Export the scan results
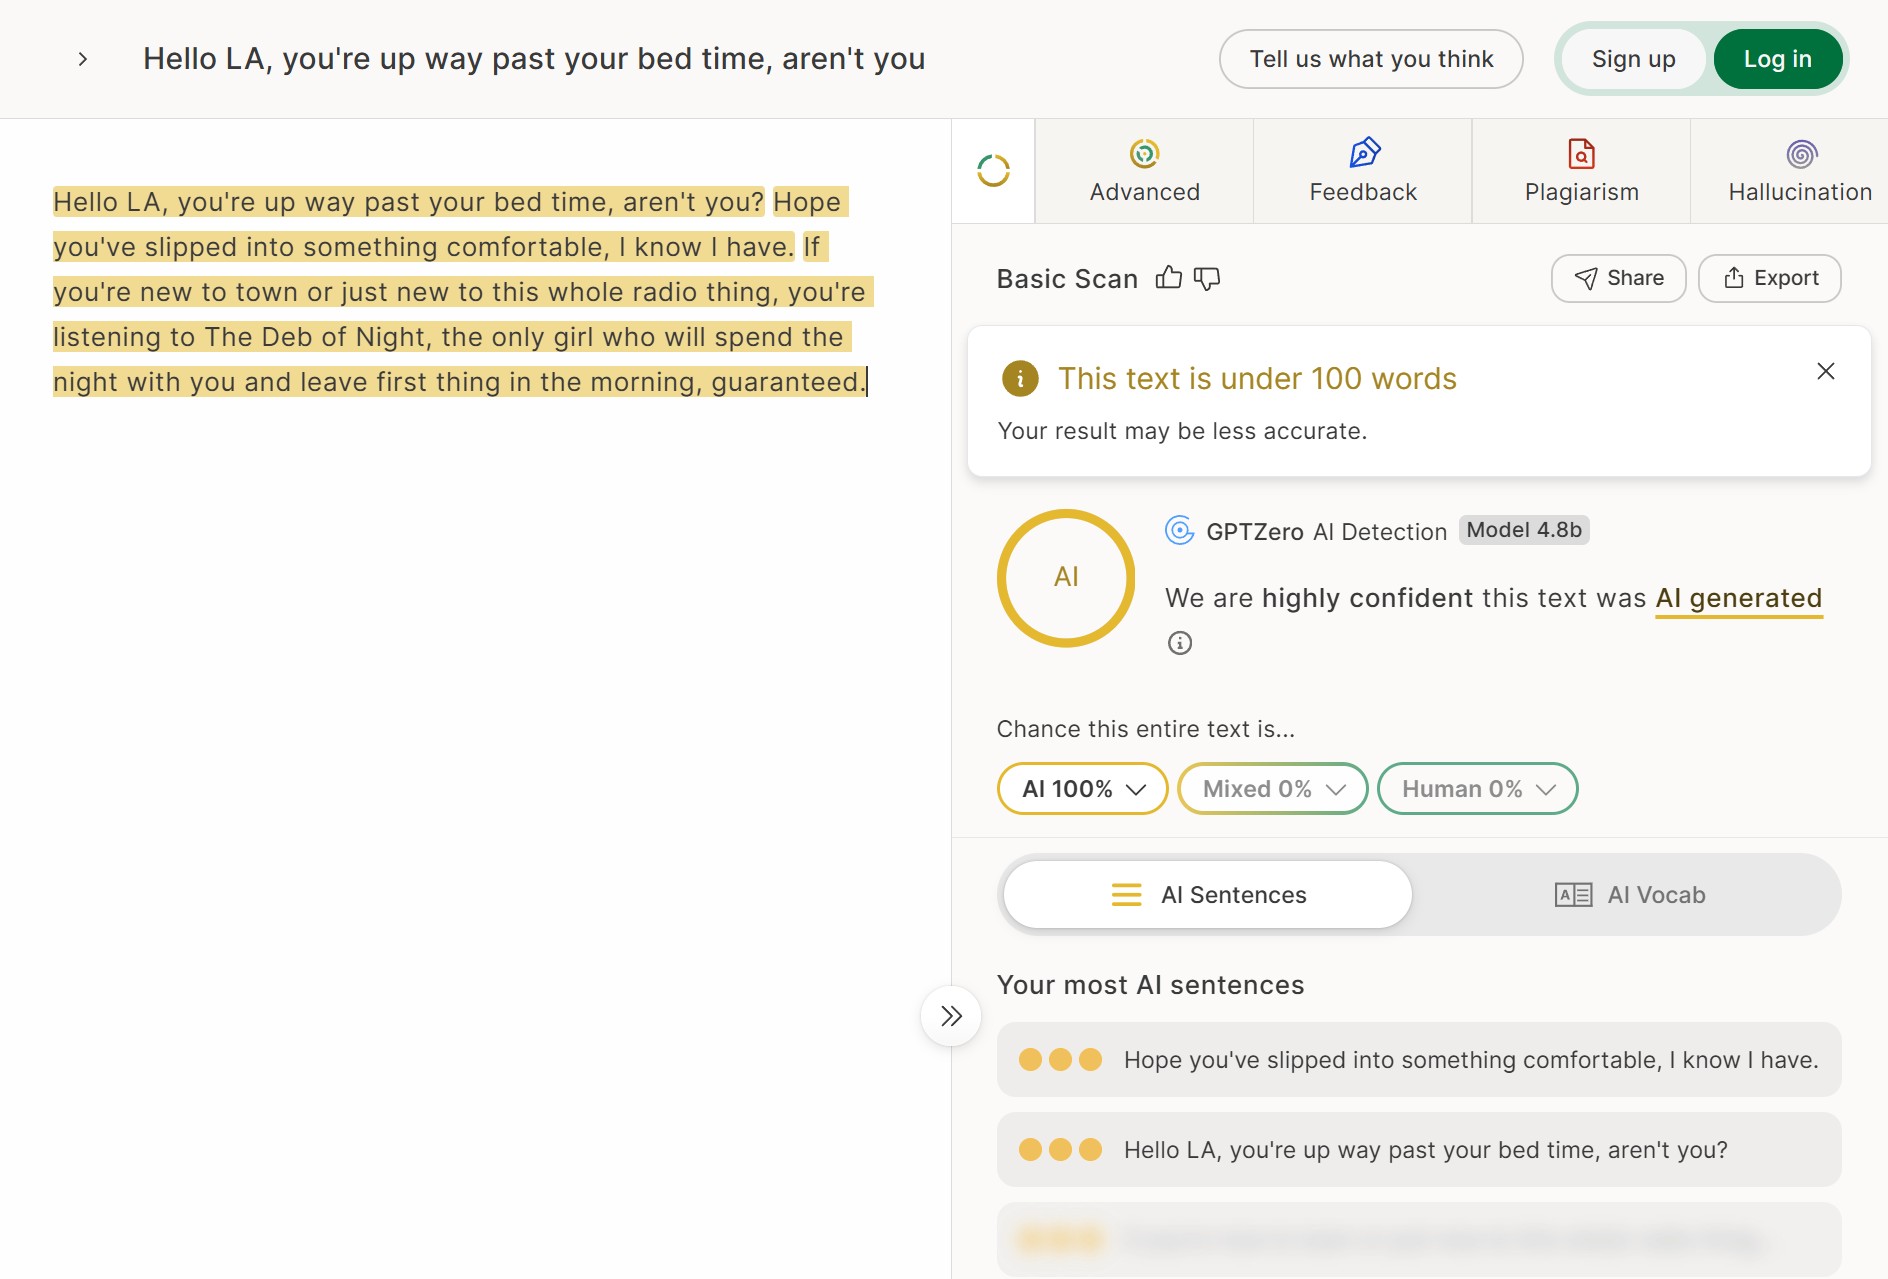Viewport: 1888px width, 1279px height. coord(1769,278)
